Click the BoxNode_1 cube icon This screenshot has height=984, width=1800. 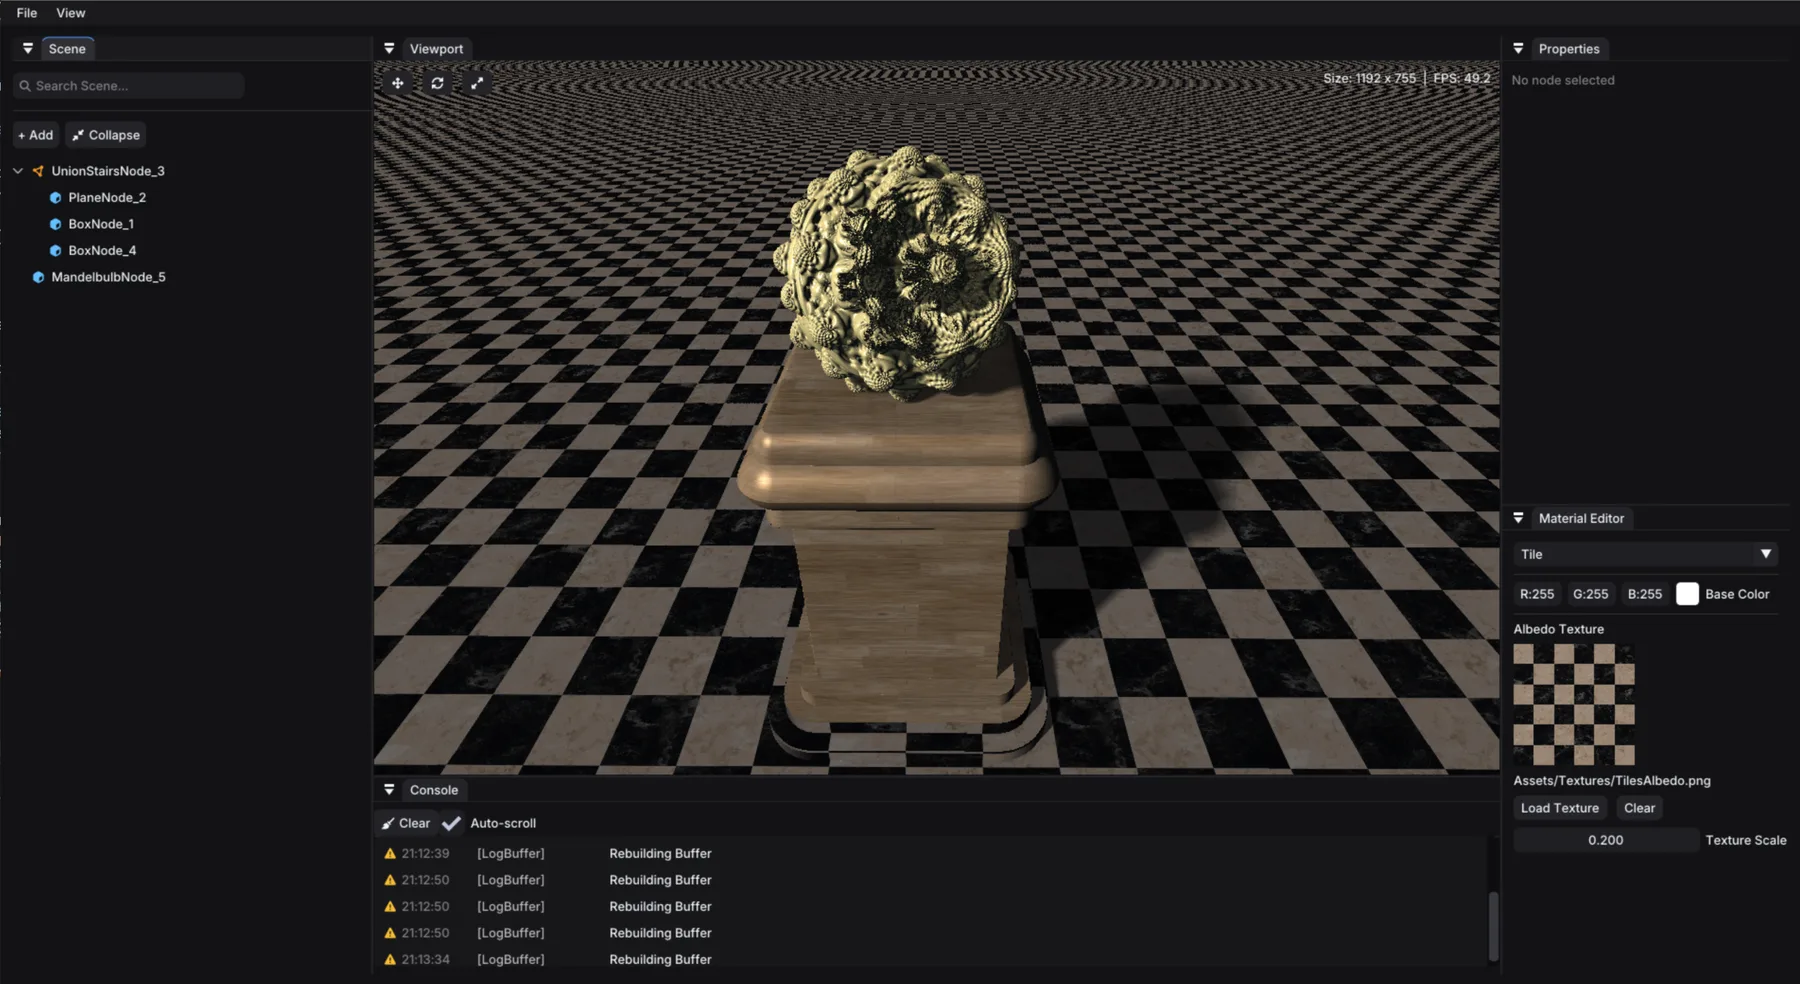tap(55, 224)
